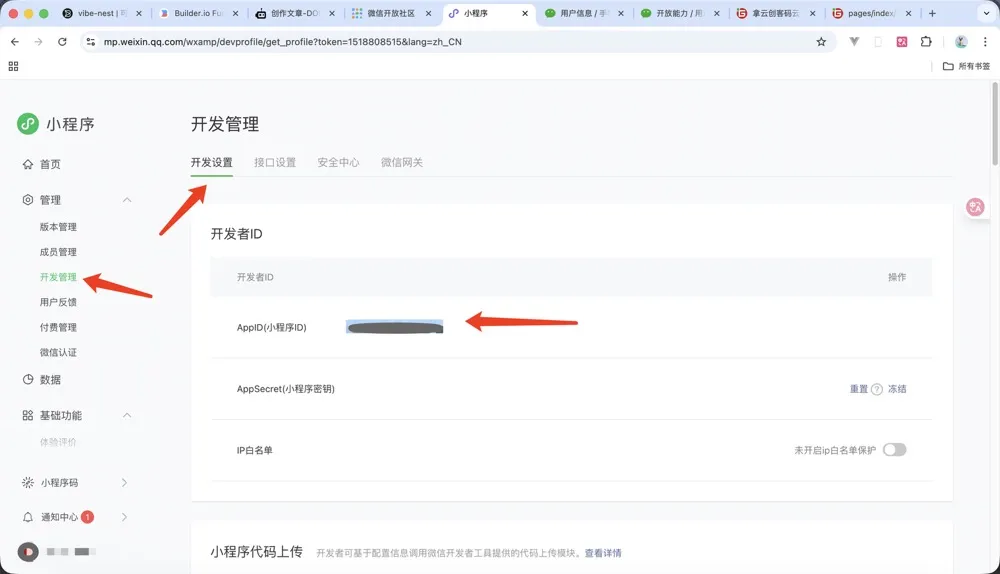Open the Chrome profile avatar
1000x574 pixels.
(961, 41)
